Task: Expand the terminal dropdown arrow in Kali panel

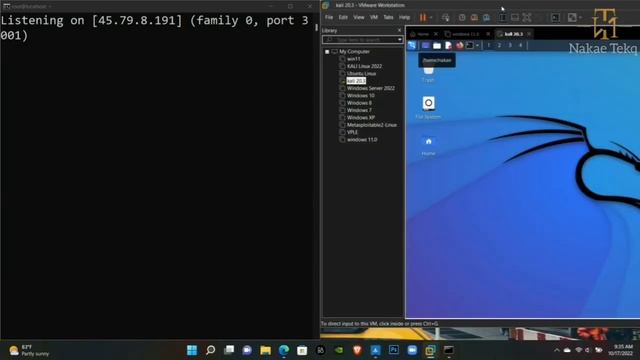Action: 477,46
